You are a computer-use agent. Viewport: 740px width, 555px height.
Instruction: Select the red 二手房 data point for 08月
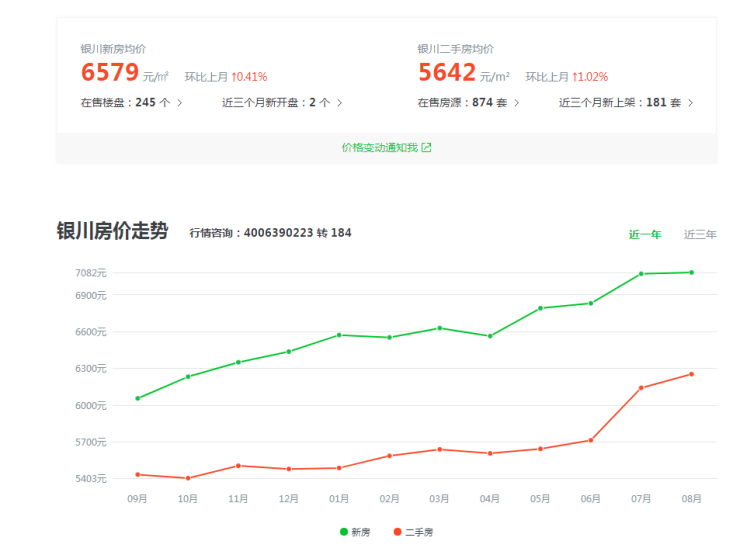click(x=691, y=374)
